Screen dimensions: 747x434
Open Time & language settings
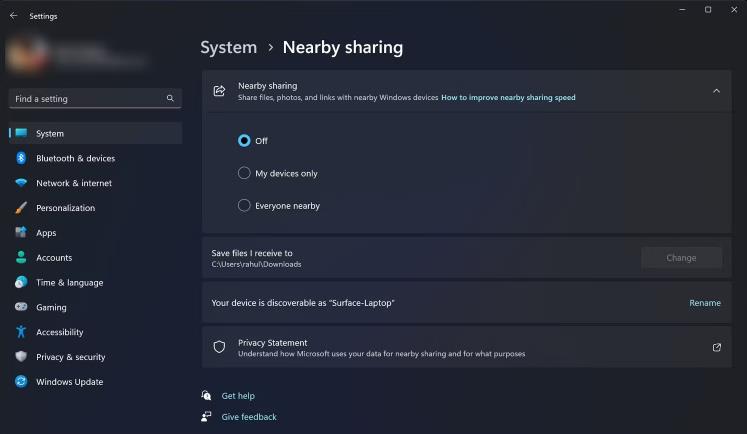pyautogui.click(x=95, y=282)
